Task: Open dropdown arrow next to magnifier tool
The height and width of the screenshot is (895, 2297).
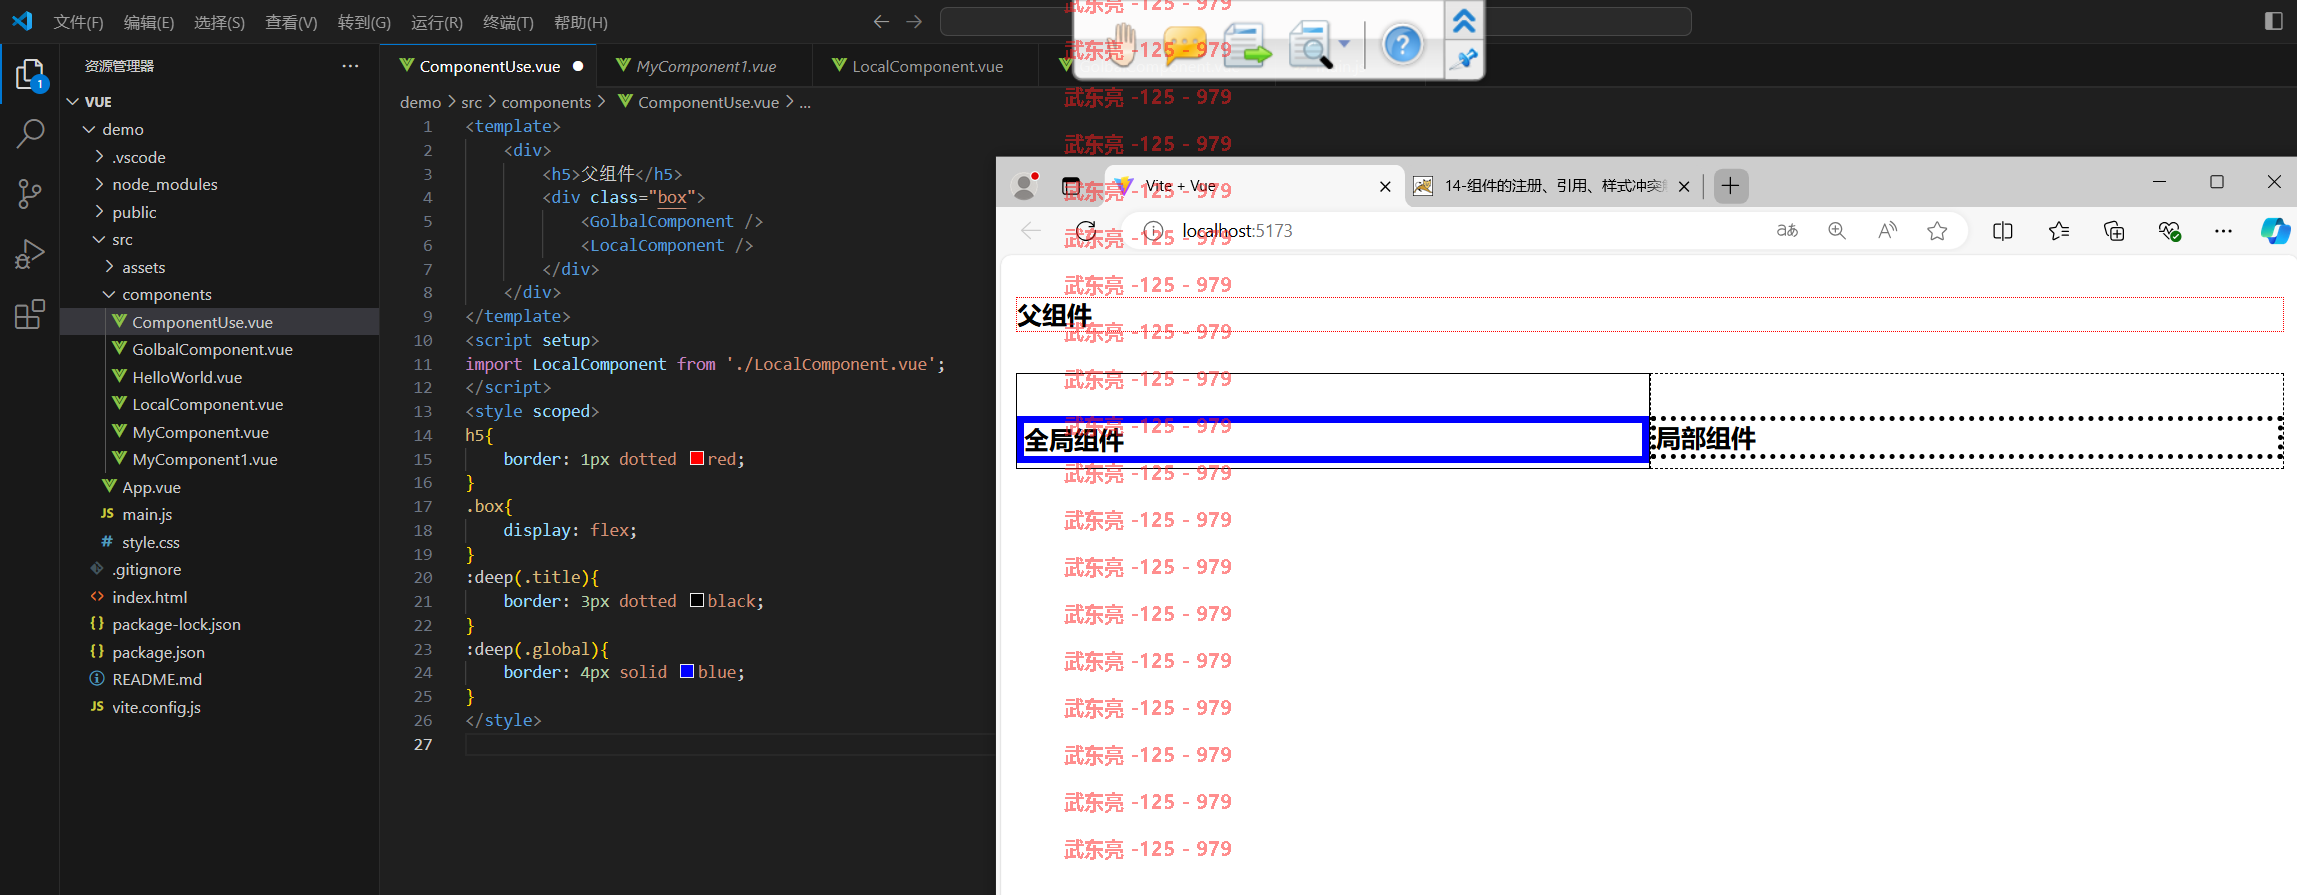Action: click(1345, 44)
